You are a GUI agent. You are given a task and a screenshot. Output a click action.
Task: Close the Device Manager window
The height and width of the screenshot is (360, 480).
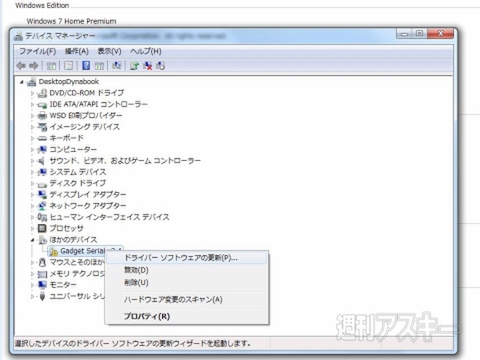pyautogui.click(x=440, y=33)
